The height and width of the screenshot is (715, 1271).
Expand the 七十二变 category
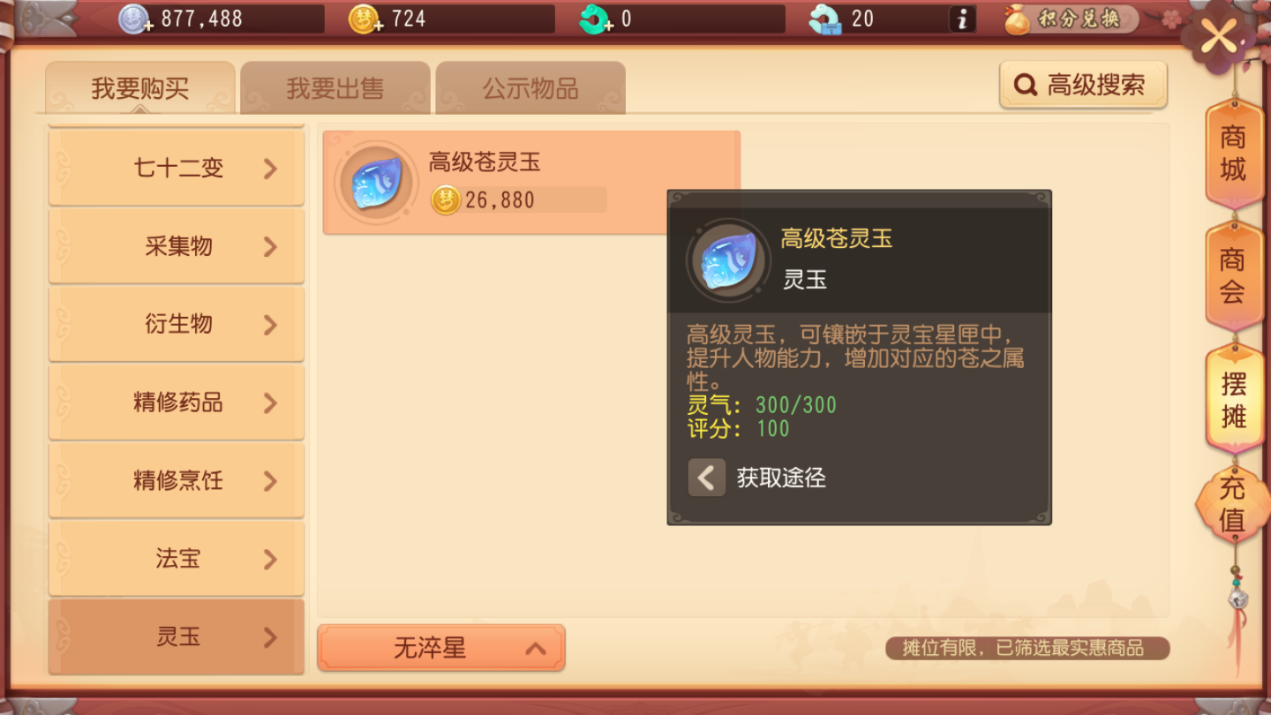pyautogui.click(x=176, y=168)
